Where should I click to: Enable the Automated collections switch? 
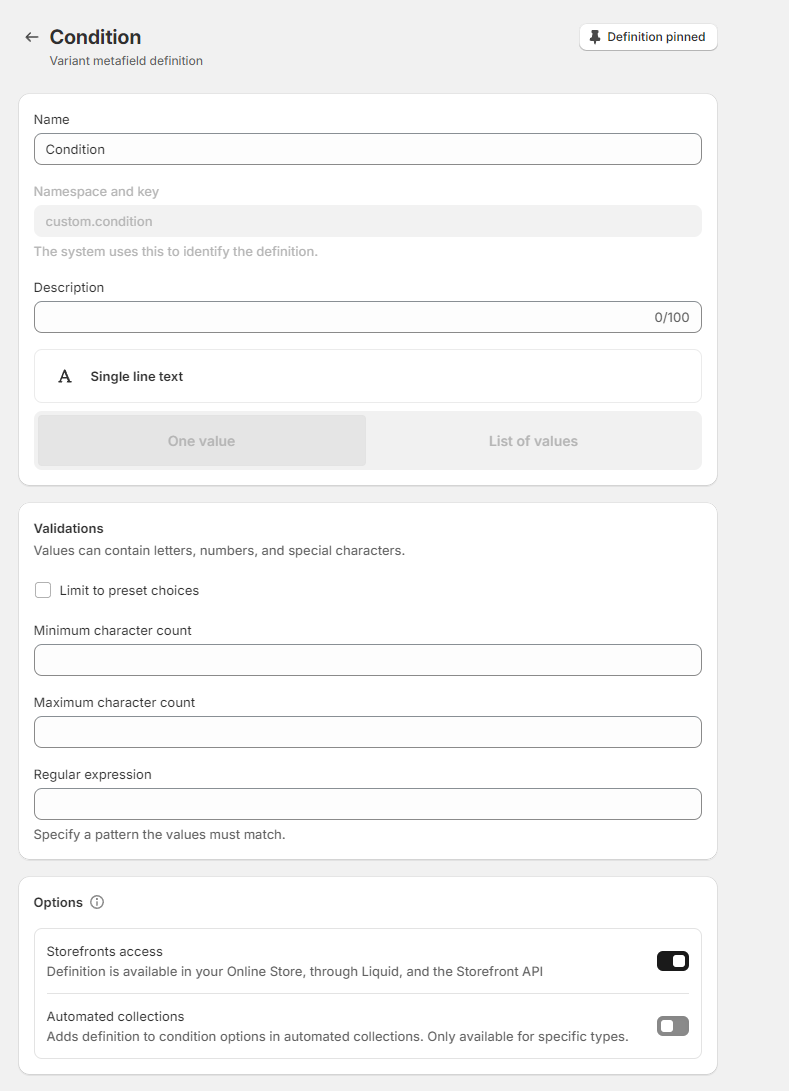[673, 1026]
